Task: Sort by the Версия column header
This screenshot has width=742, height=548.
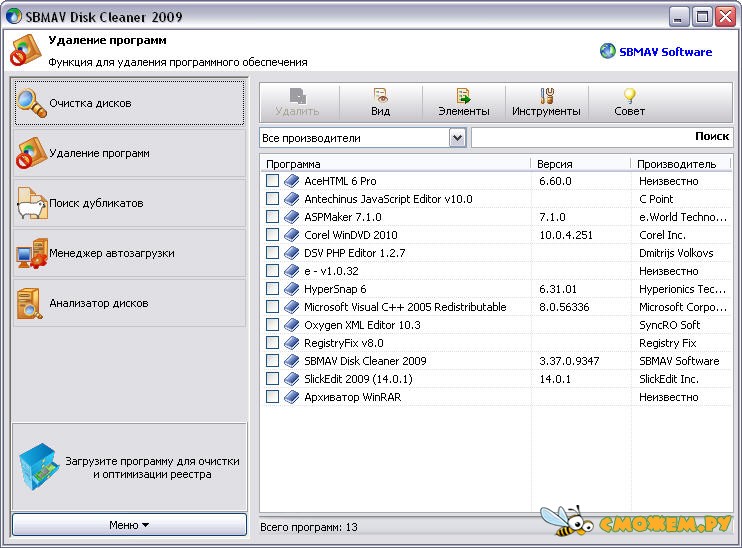Action: tap(581, 164)
